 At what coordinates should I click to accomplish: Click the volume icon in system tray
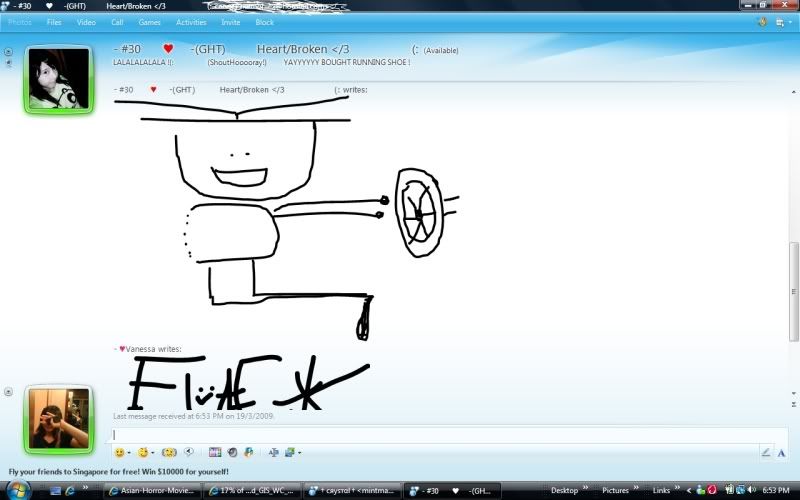(751, 490)
